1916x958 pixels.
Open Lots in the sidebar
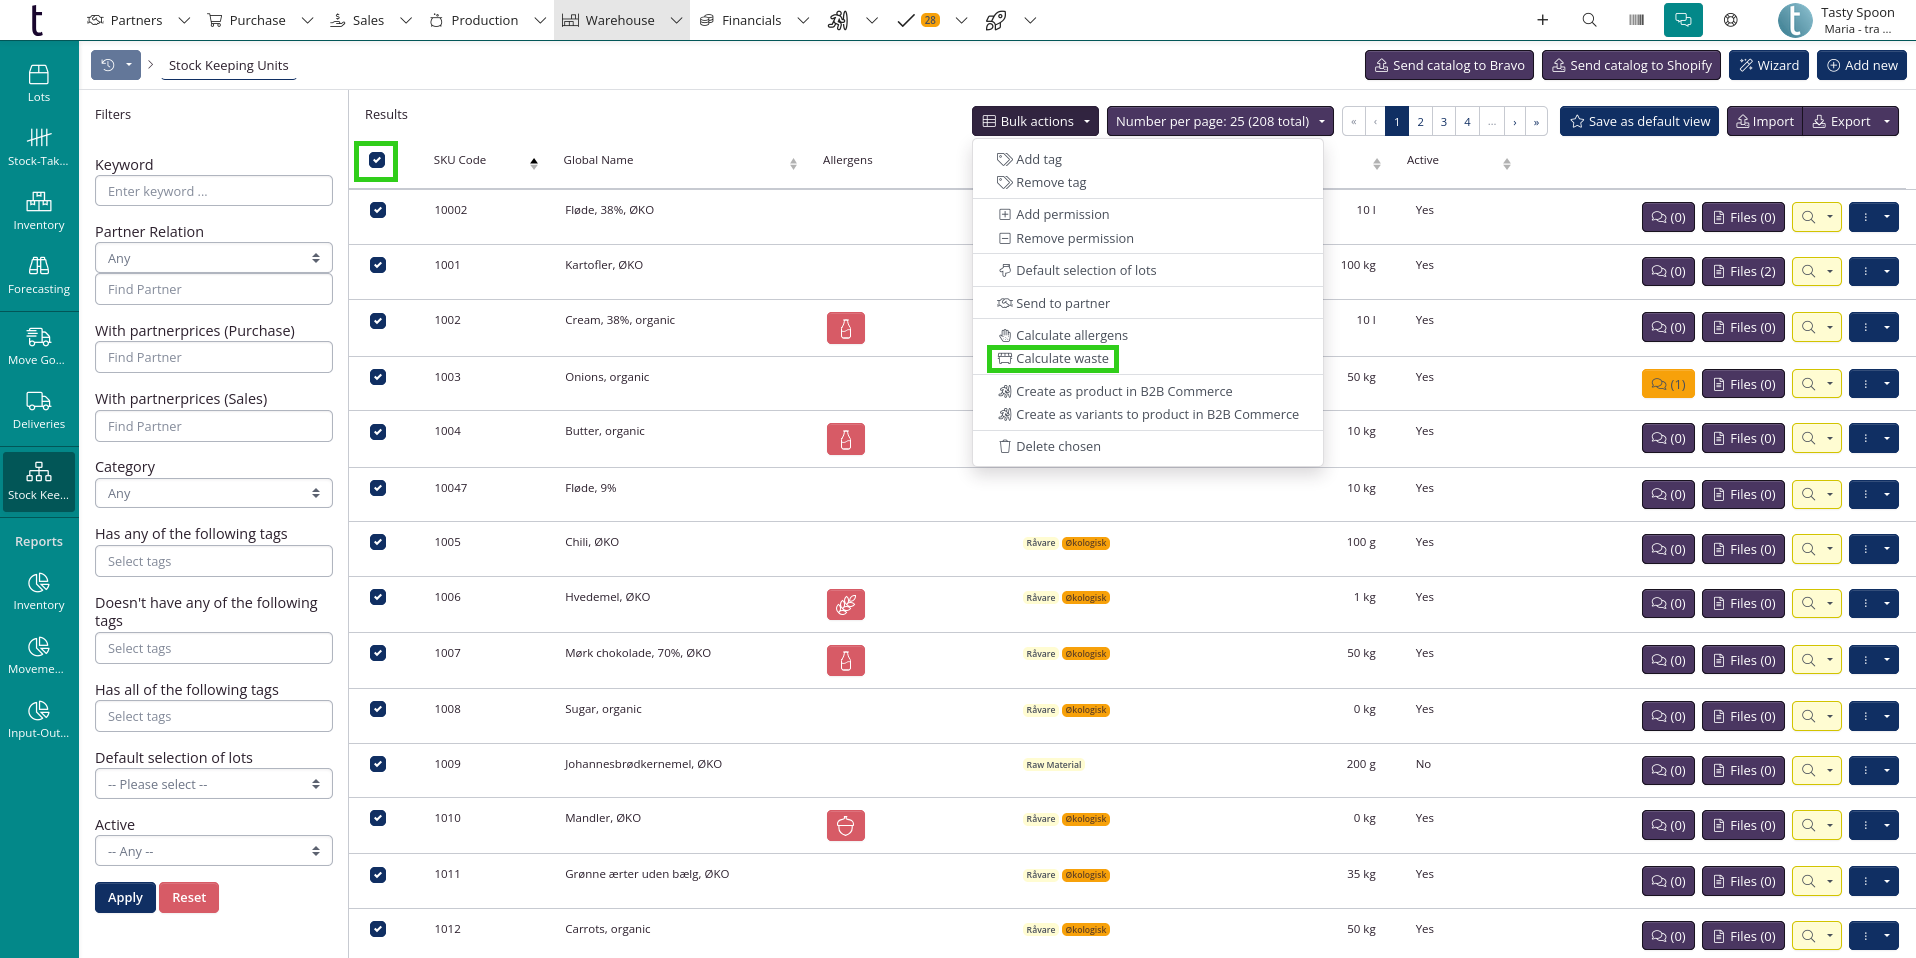point(39,83)
